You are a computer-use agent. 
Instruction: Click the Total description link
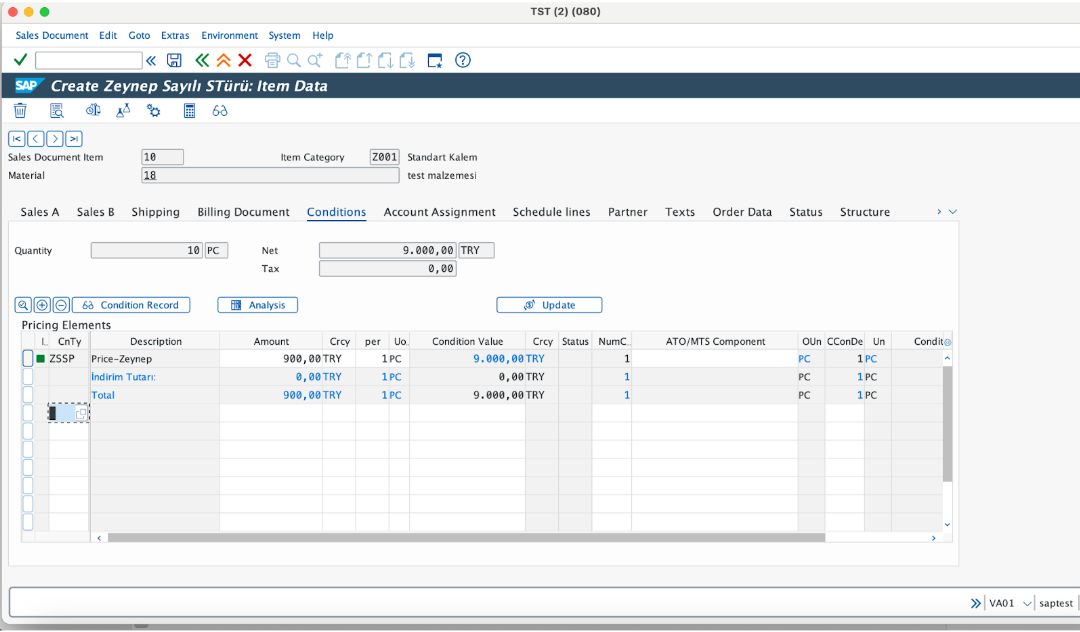click(x=103, y=395)
